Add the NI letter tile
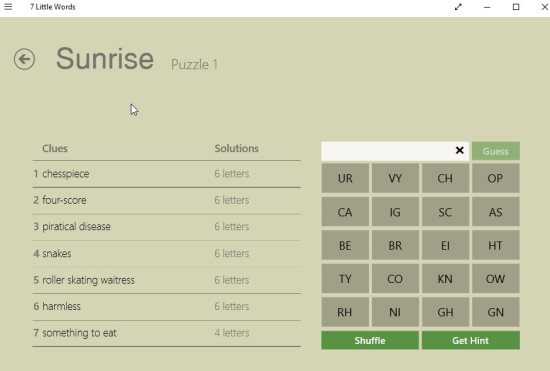 click(395, 312)
